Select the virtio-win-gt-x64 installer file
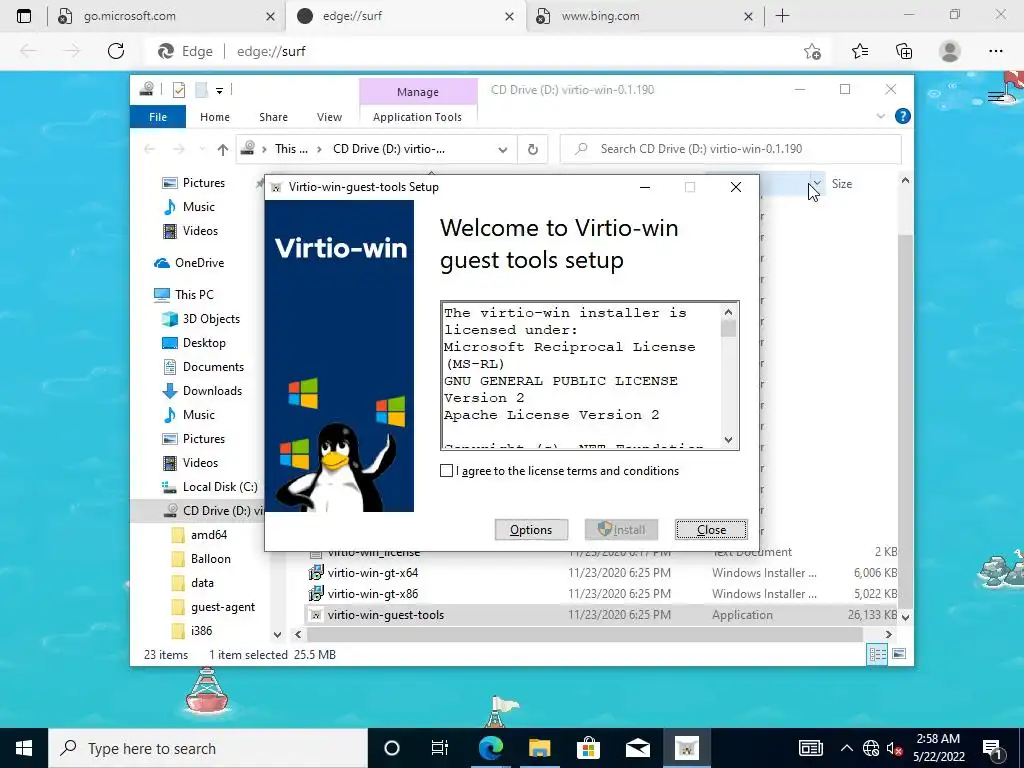The width and height of the screenshot is (1024, 768). (x=373, y=573)
